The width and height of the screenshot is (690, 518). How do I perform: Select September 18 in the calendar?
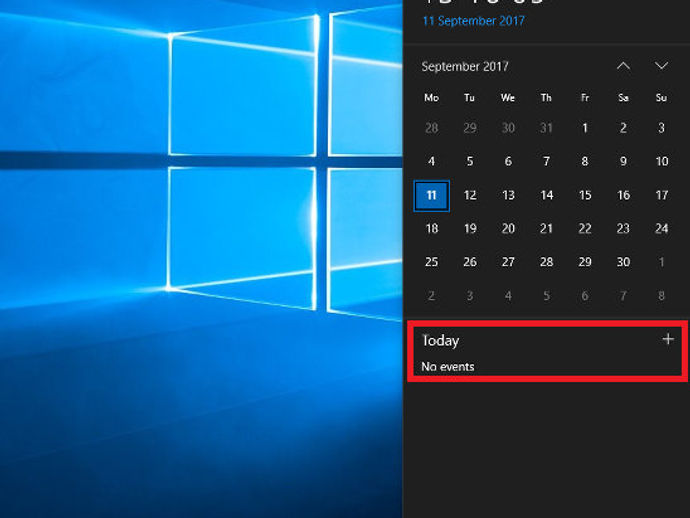(x=432, y=228)
